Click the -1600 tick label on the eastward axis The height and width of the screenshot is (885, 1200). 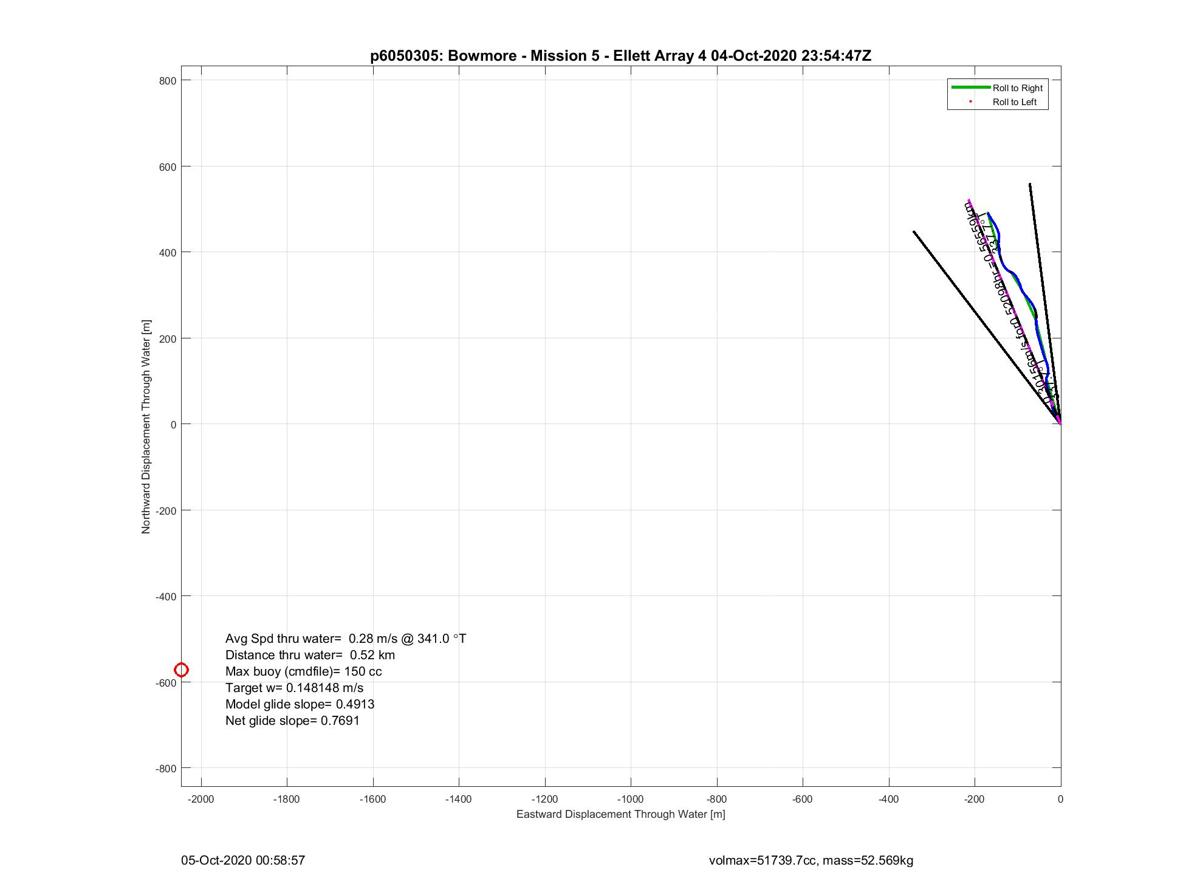coord(373,800)
